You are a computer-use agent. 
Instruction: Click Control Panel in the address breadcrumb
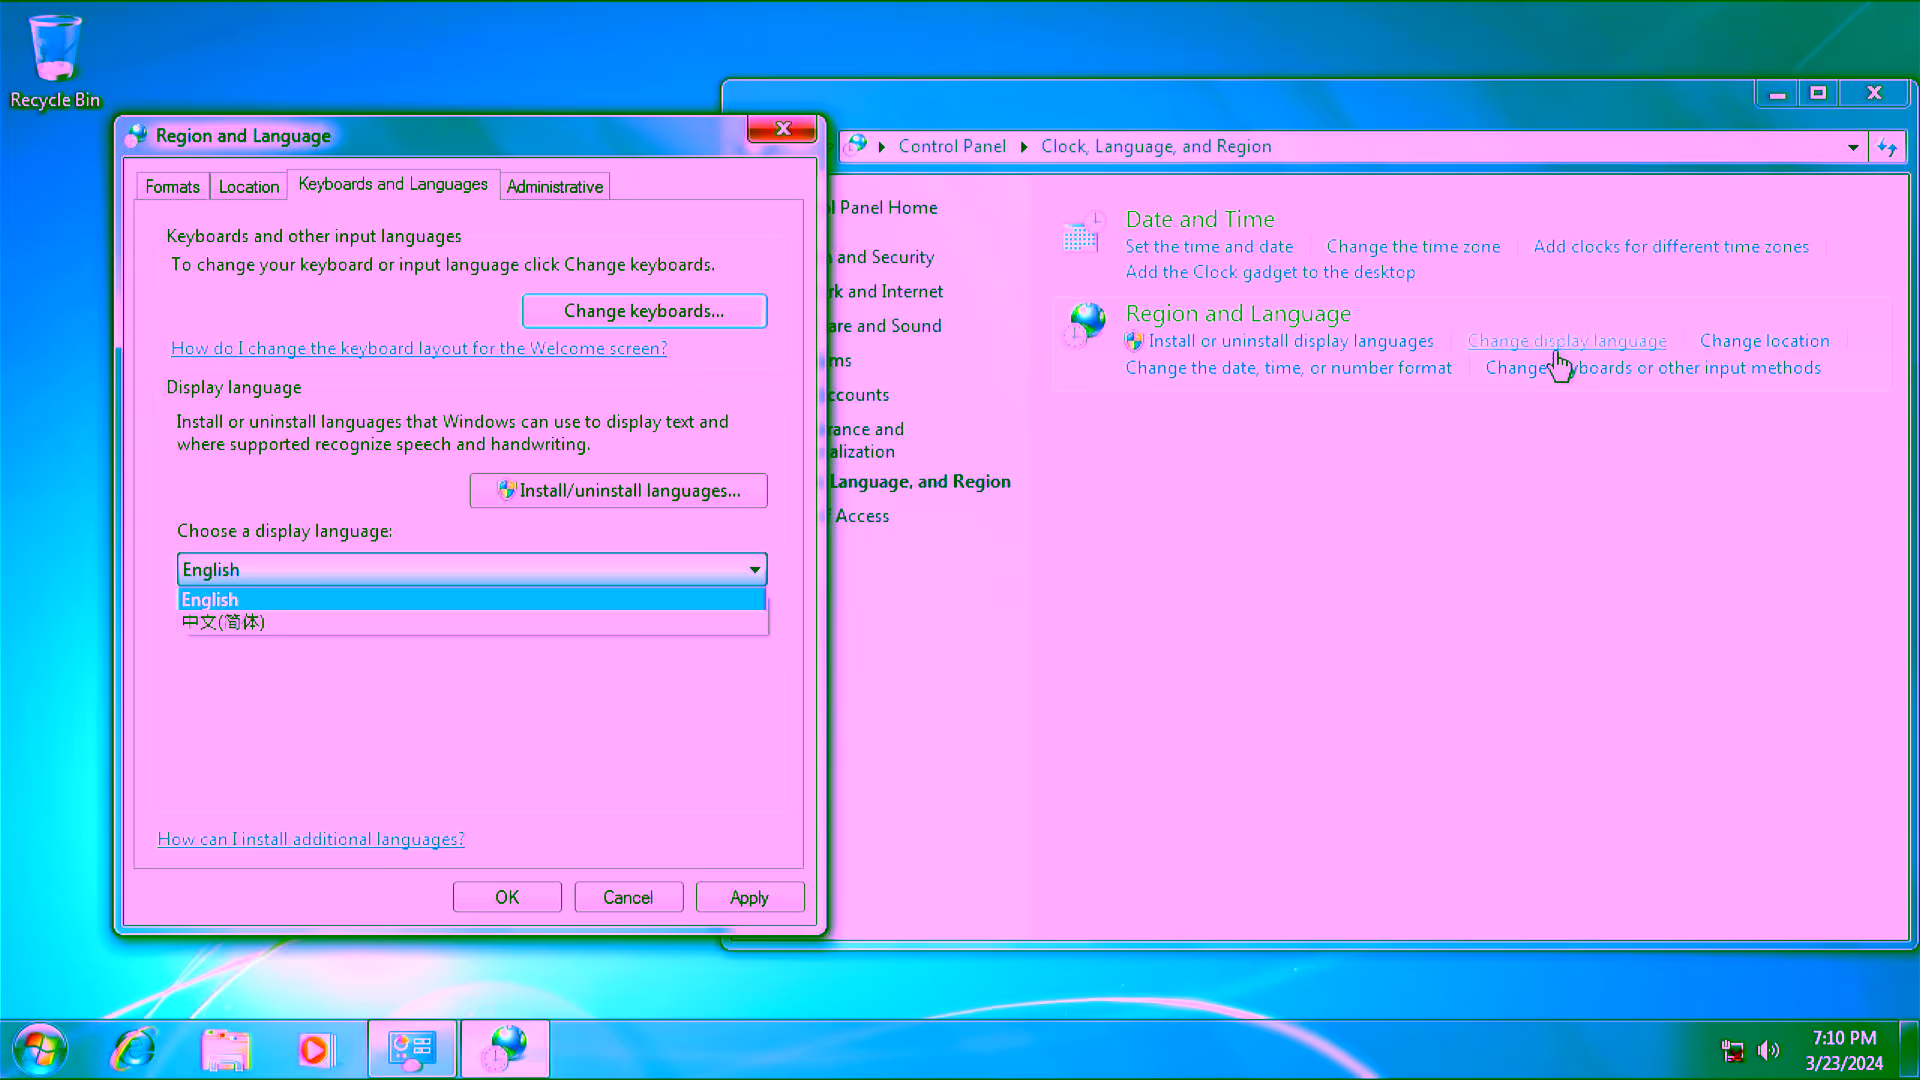[x=952, y=147]
